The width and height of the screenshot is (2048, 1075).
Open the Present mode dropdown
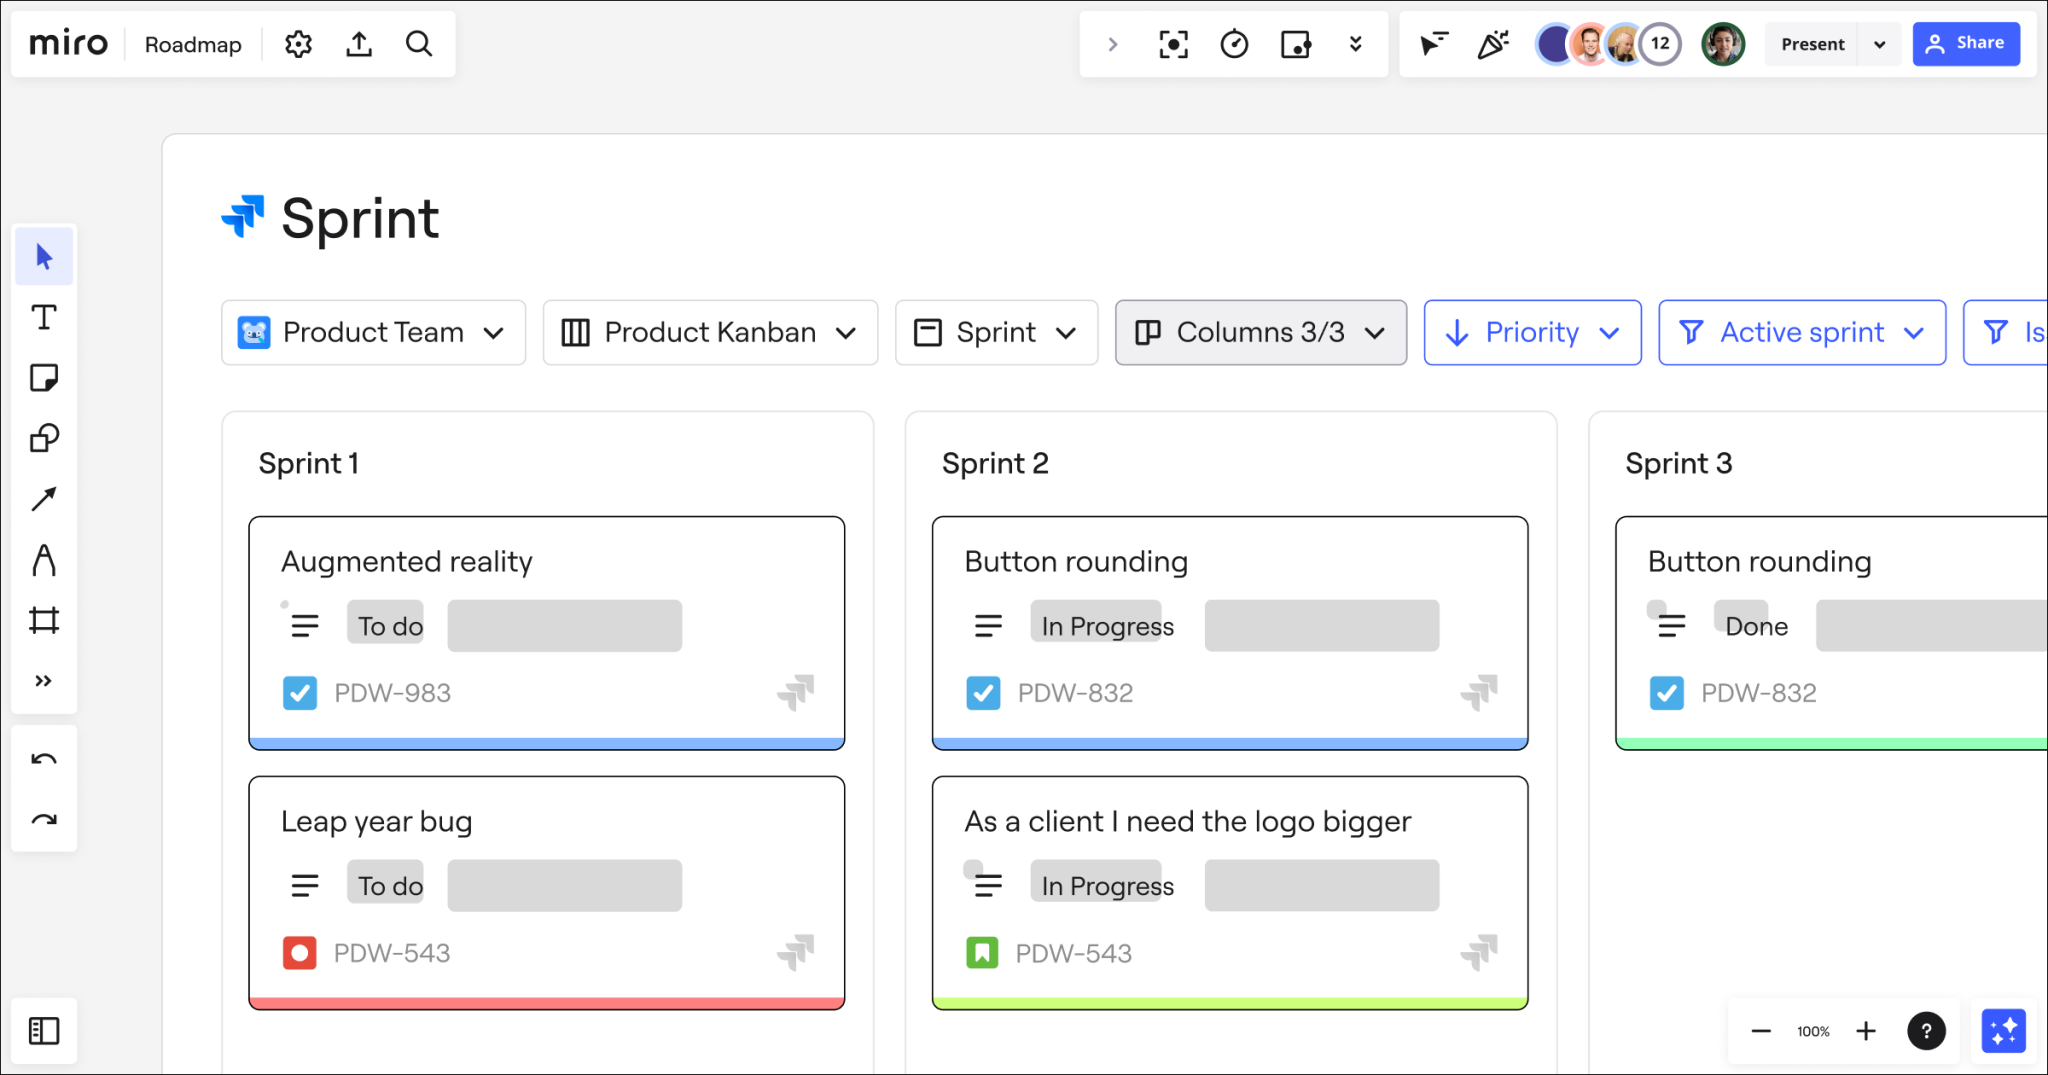tap(1879, 44)
